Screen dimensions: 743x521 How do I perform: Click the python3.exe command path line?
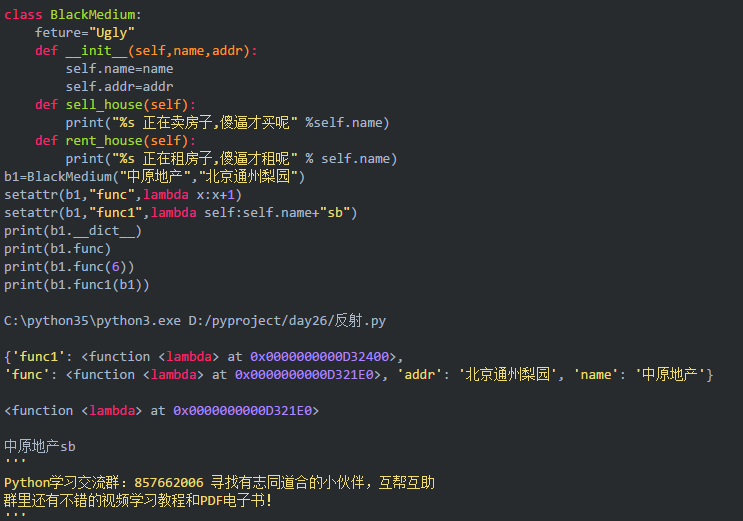click(194, 321)
